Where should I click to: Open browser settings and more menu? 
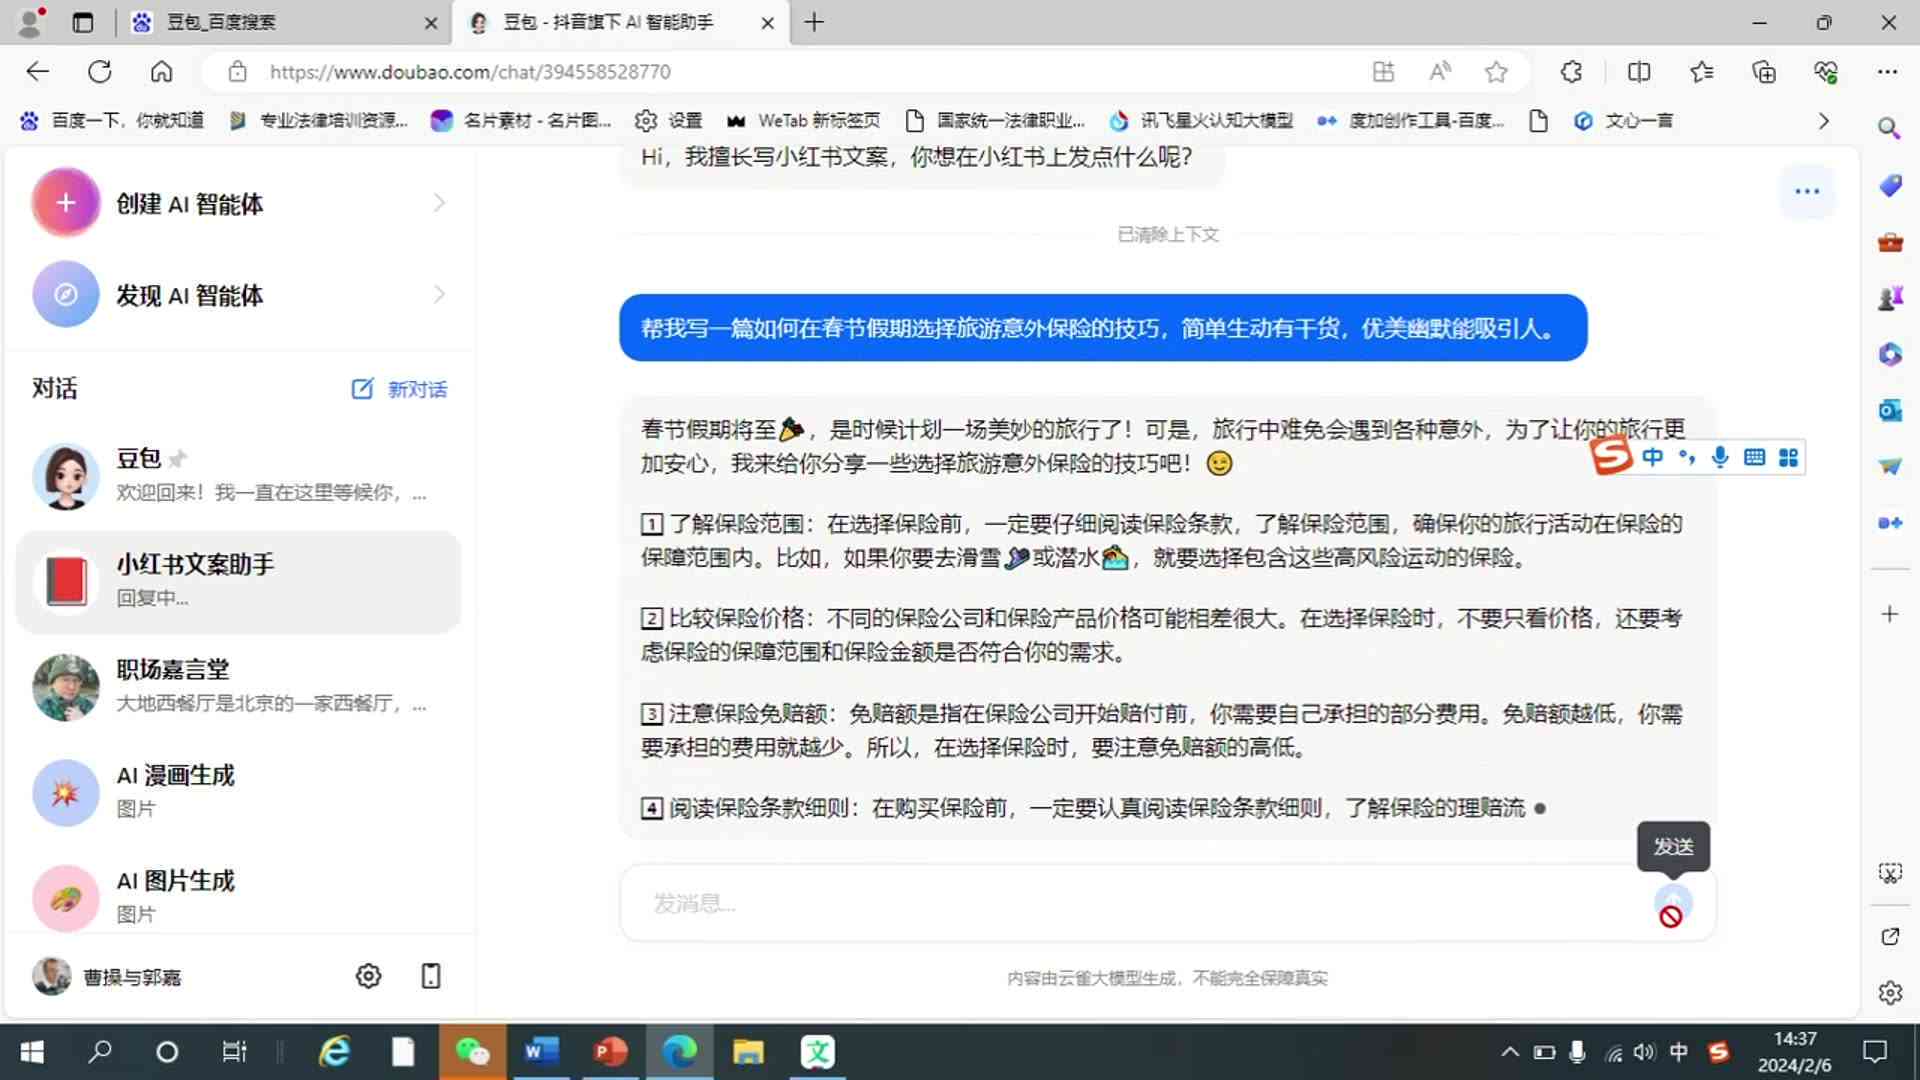(1887, 71)
